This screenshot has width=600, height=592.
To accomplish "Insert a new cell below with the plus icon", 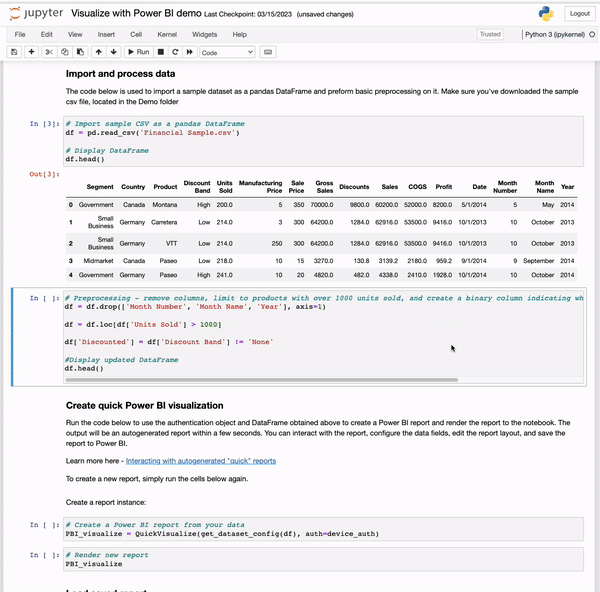I will tap(31, 52).
